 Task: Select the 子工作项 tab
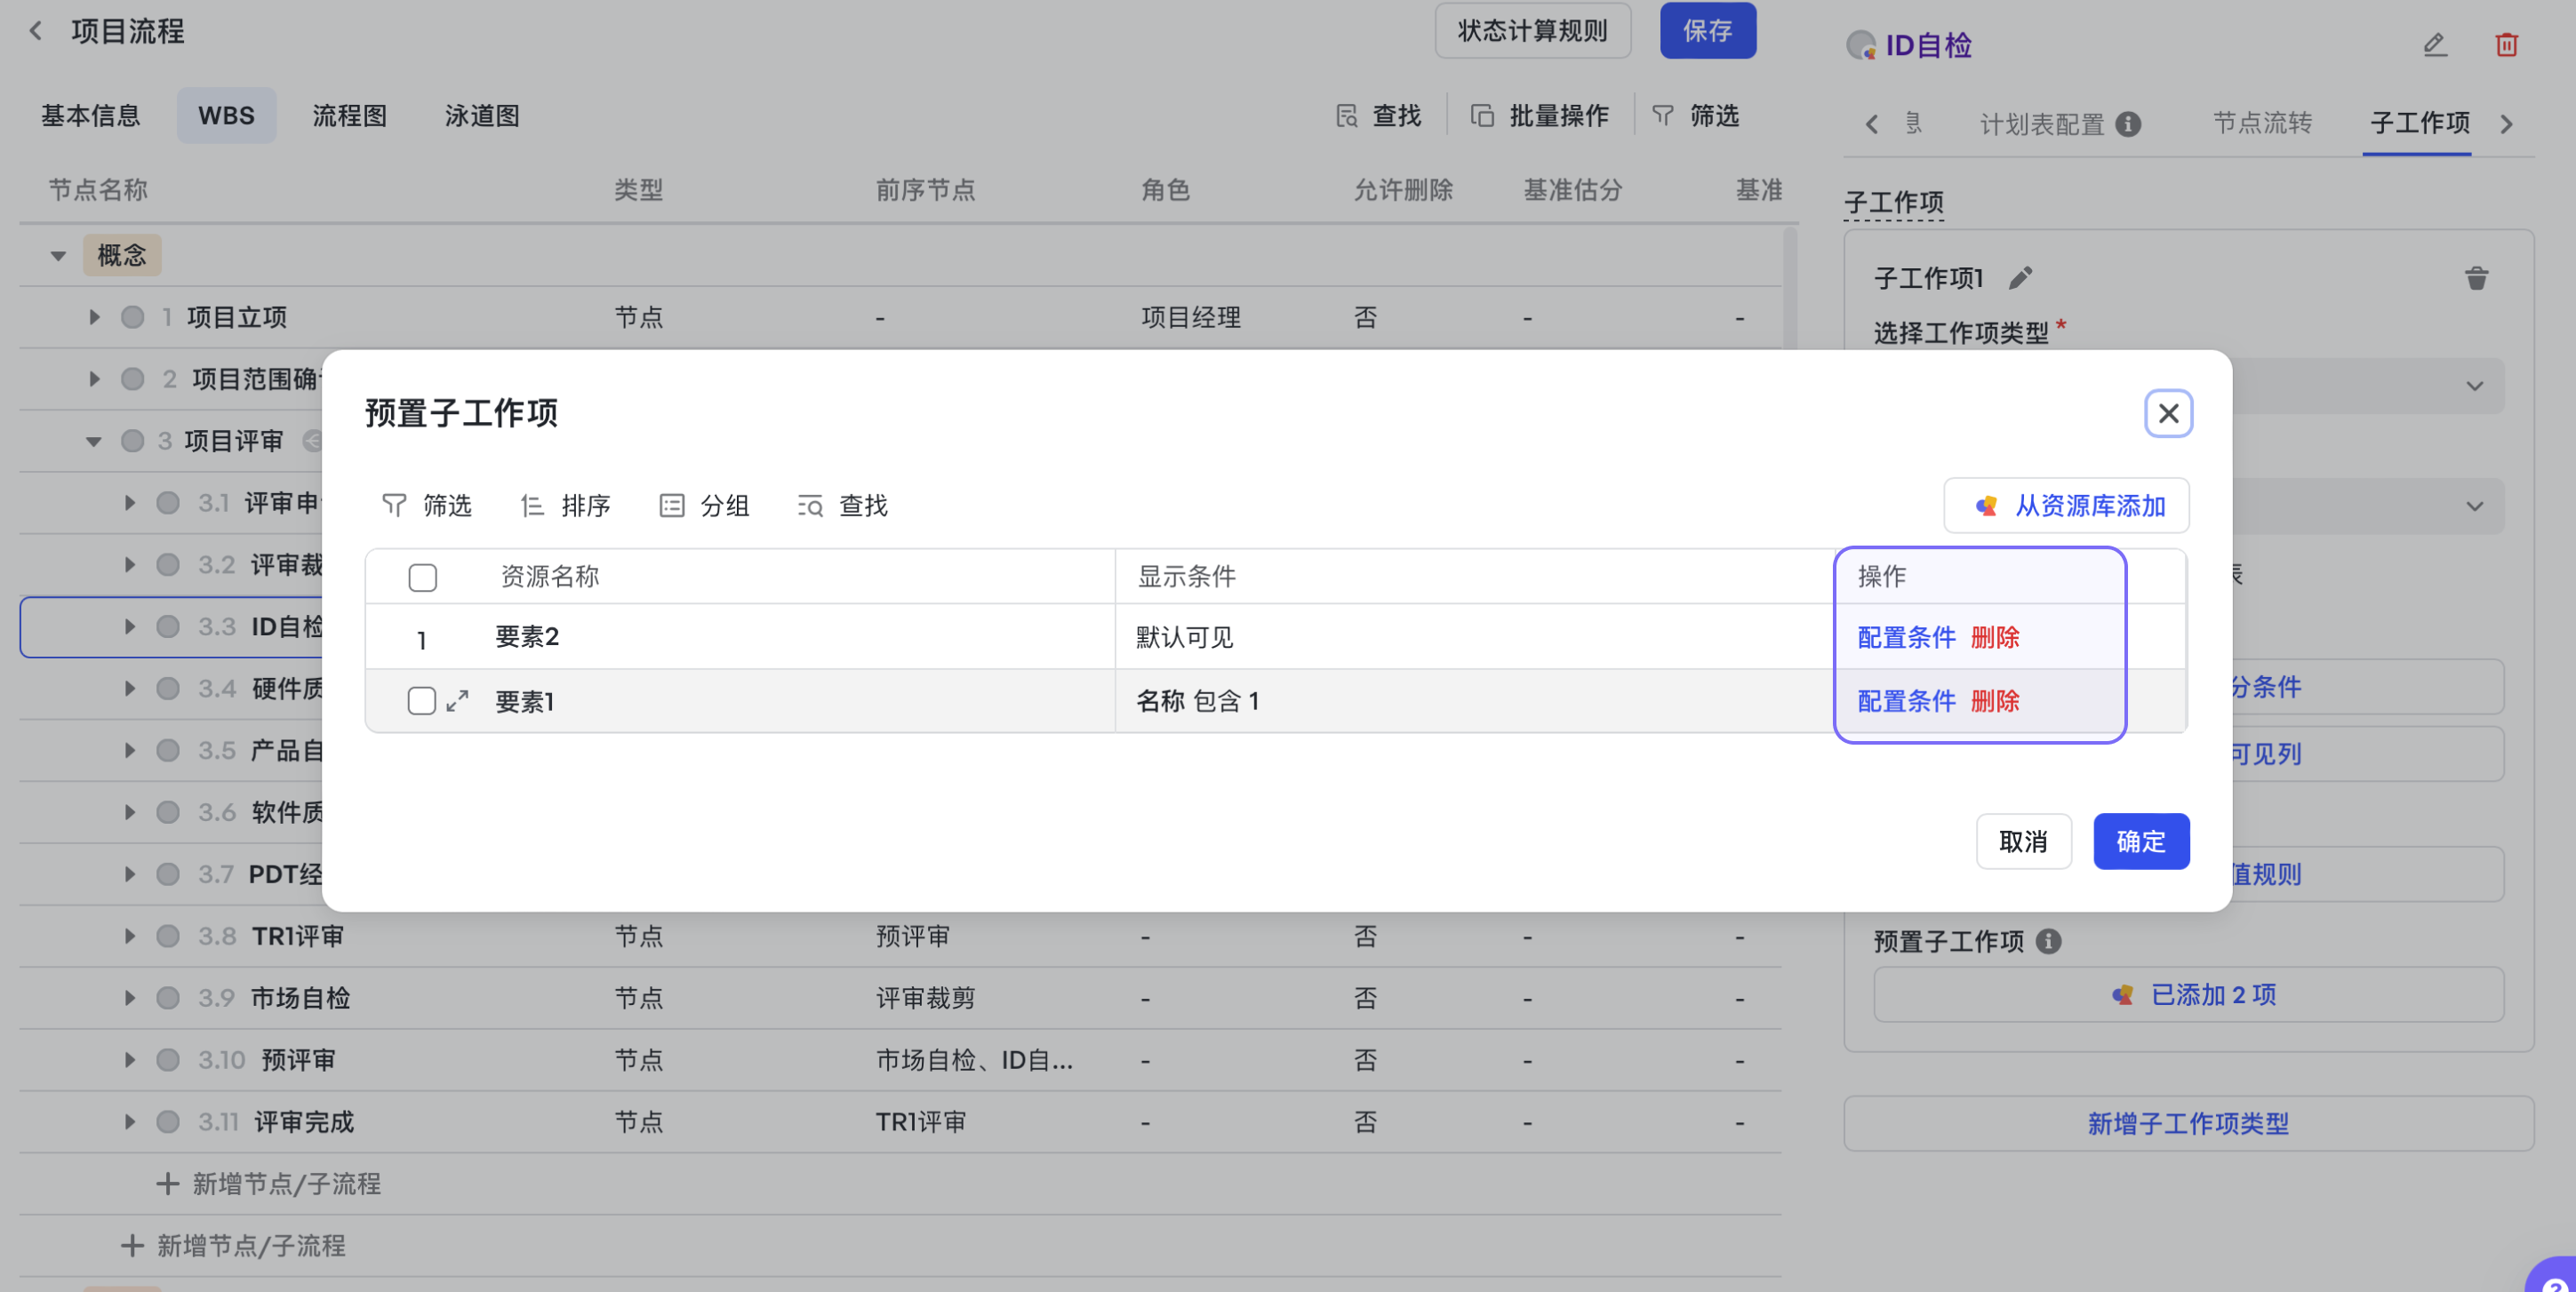point(2420,123)
